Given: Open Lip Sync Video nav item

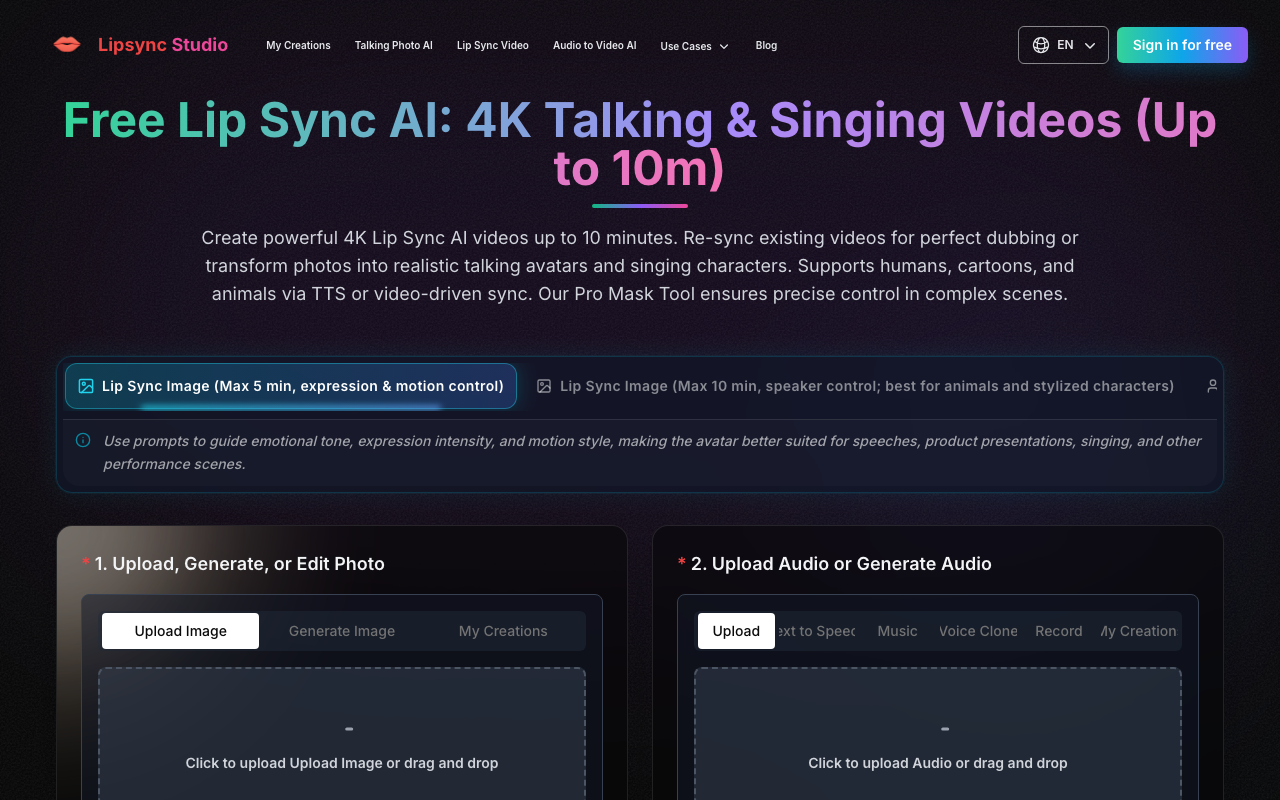Looking at the screenshot, I should [x=493, y=45].
